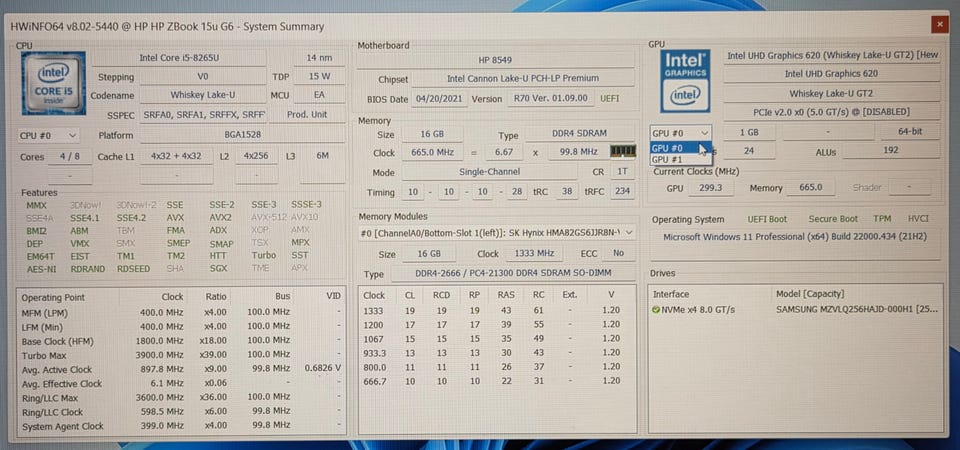The width and height of the screenshot is (960, 450).
Task: Click the L2 cache value 4x256
Action: (256, 156)
